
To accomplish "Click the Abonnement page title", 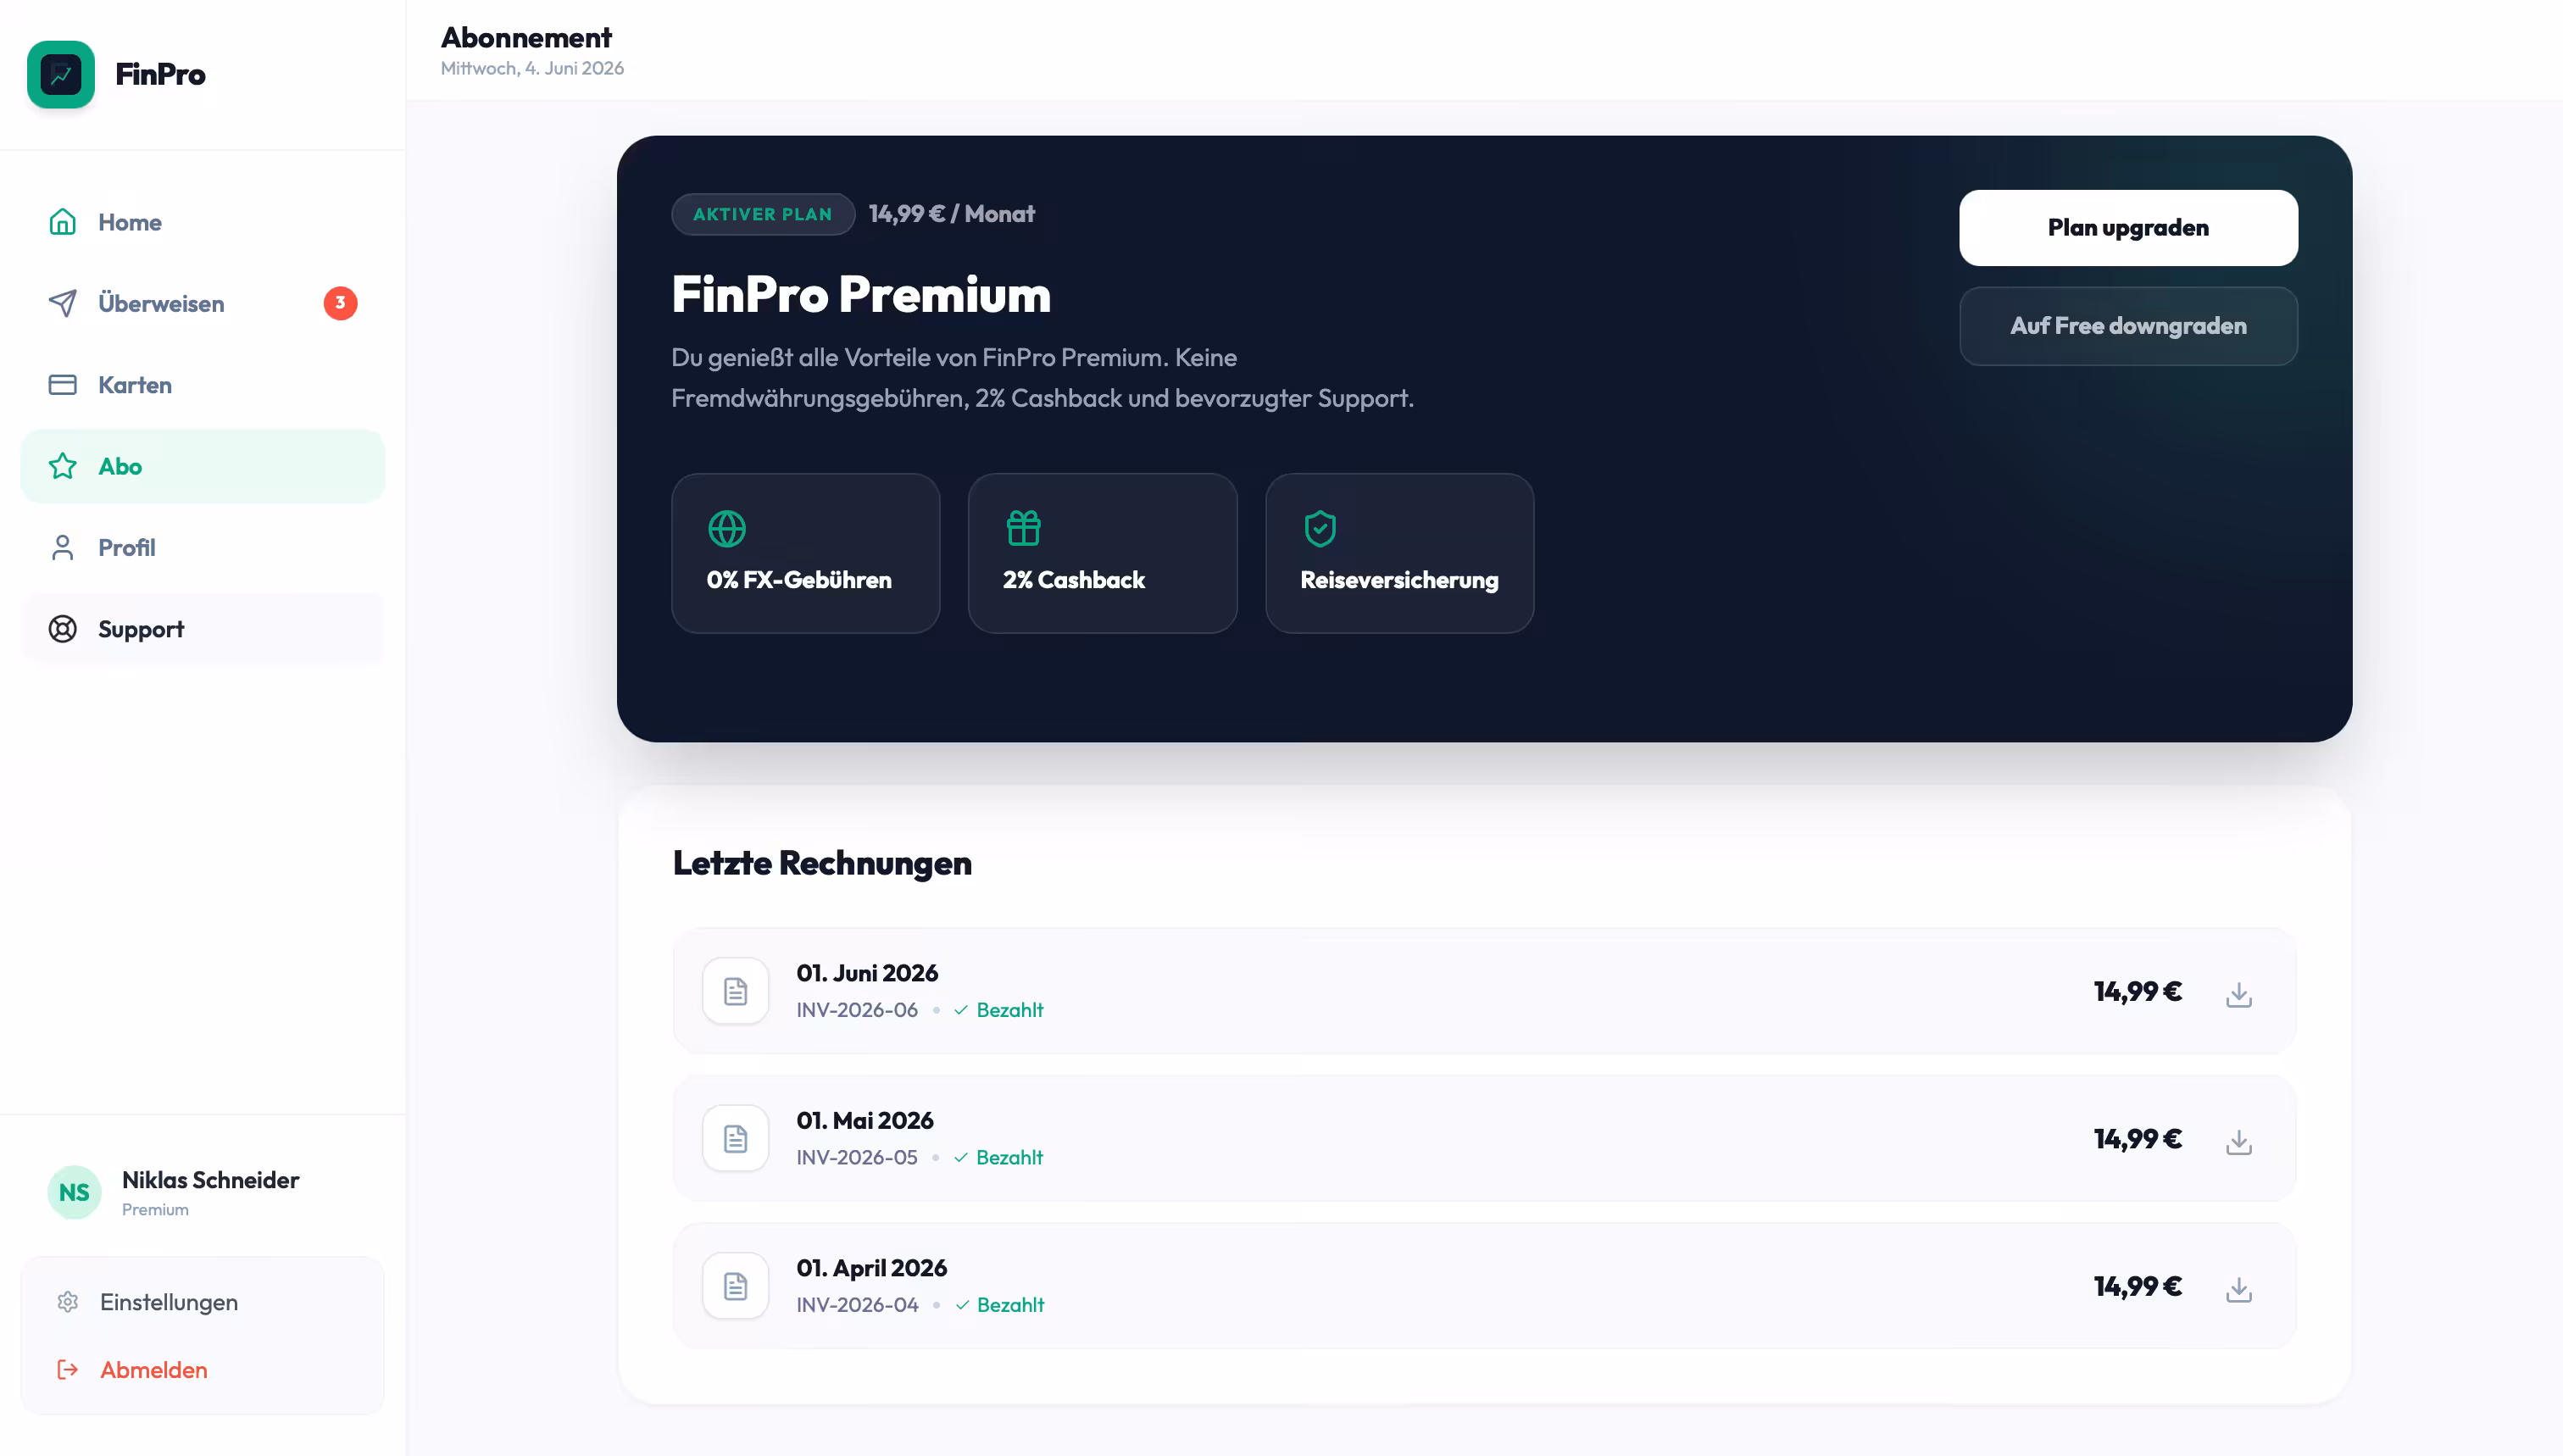I will (526, 37).
